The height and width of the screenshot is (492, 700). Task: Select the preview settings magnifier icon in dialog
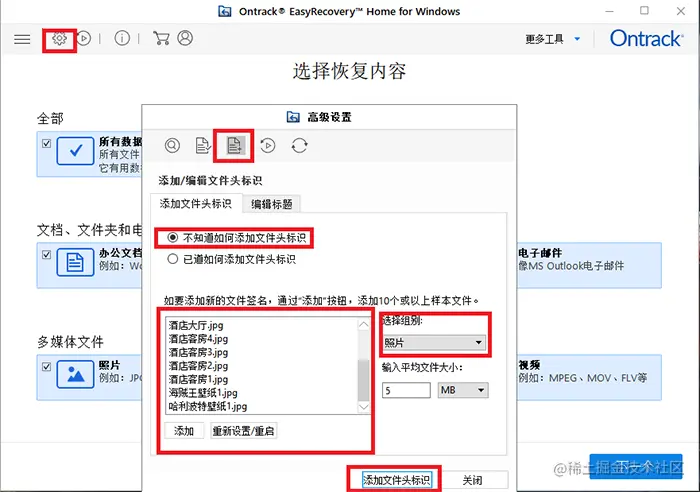172,146
